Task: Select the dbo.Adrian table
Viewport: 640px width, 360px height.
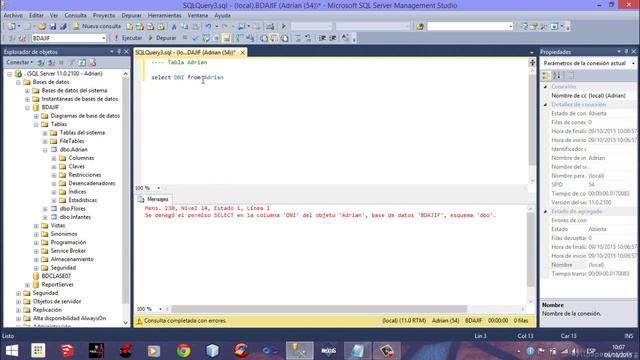Action: 73,150
